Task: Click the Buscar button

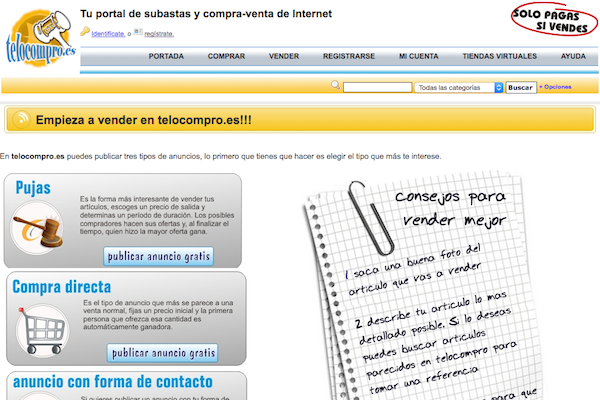Action: pos(521,88)
